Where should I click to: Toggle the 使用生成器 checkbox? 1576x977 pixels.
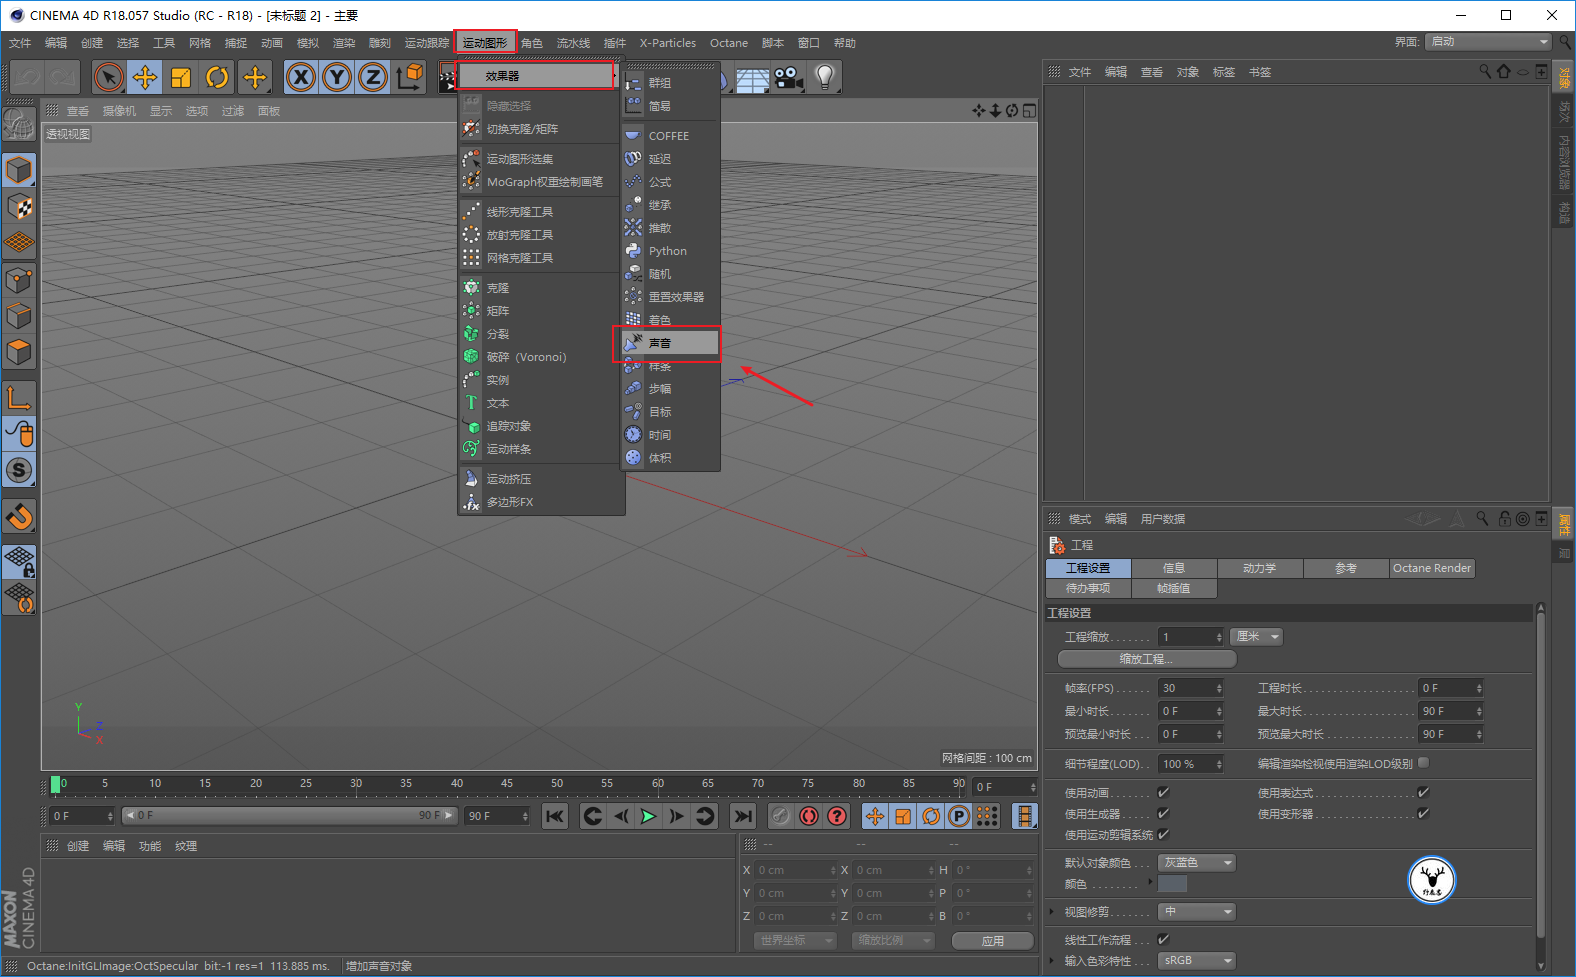pos(1163,813)
